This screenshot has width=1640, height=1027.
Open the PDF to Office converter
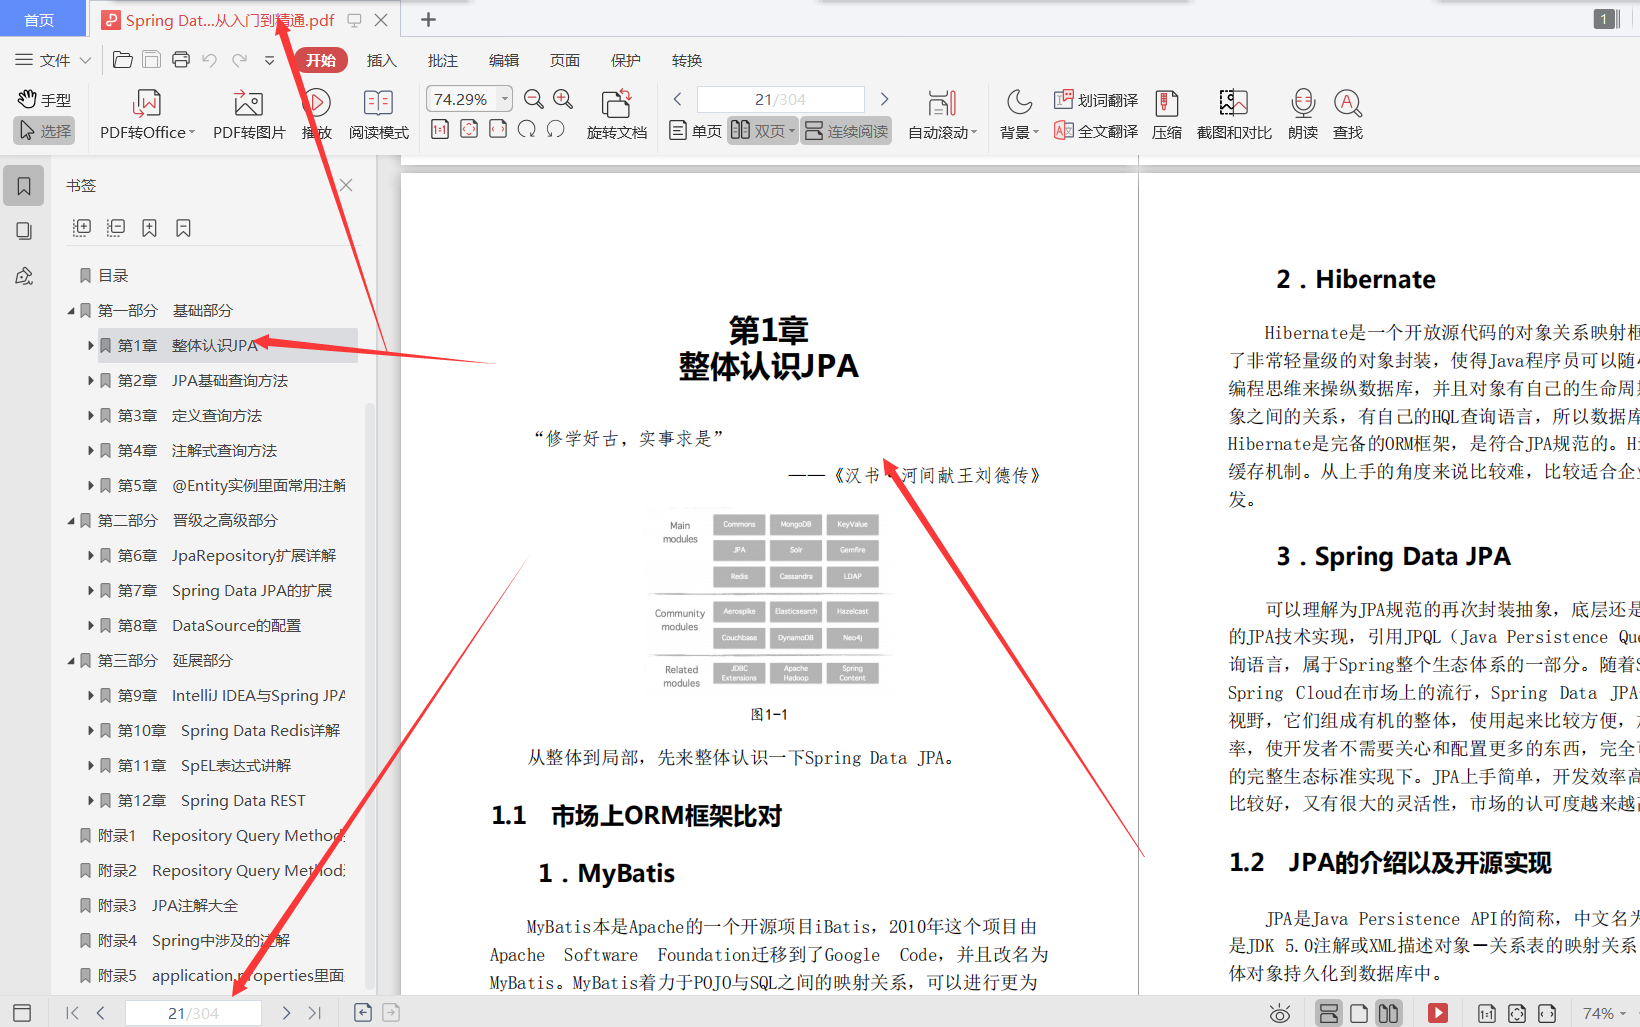pyautogui.click(x=147, y=115)
